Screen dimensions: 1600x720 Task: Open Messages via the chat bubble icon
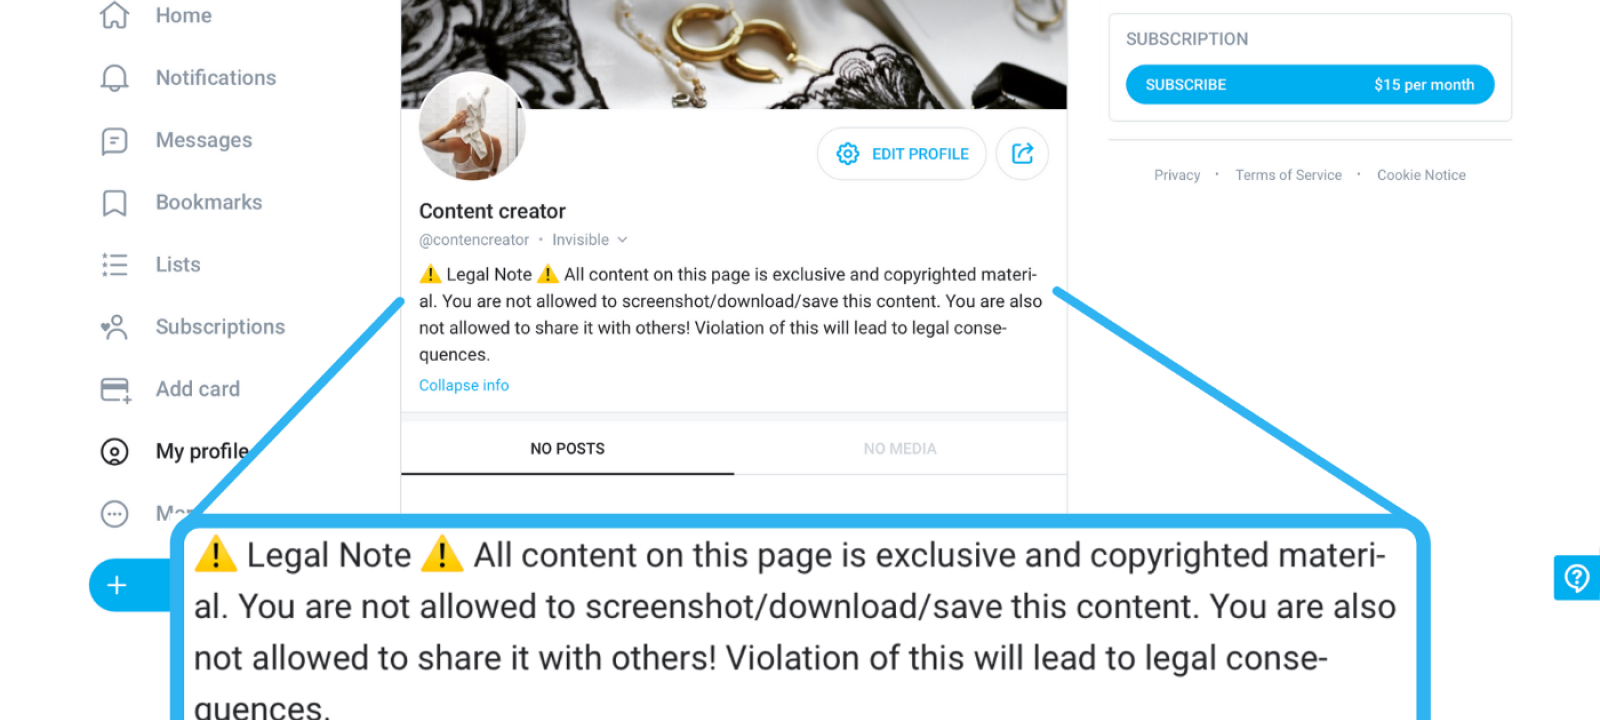tap(115, 141)
